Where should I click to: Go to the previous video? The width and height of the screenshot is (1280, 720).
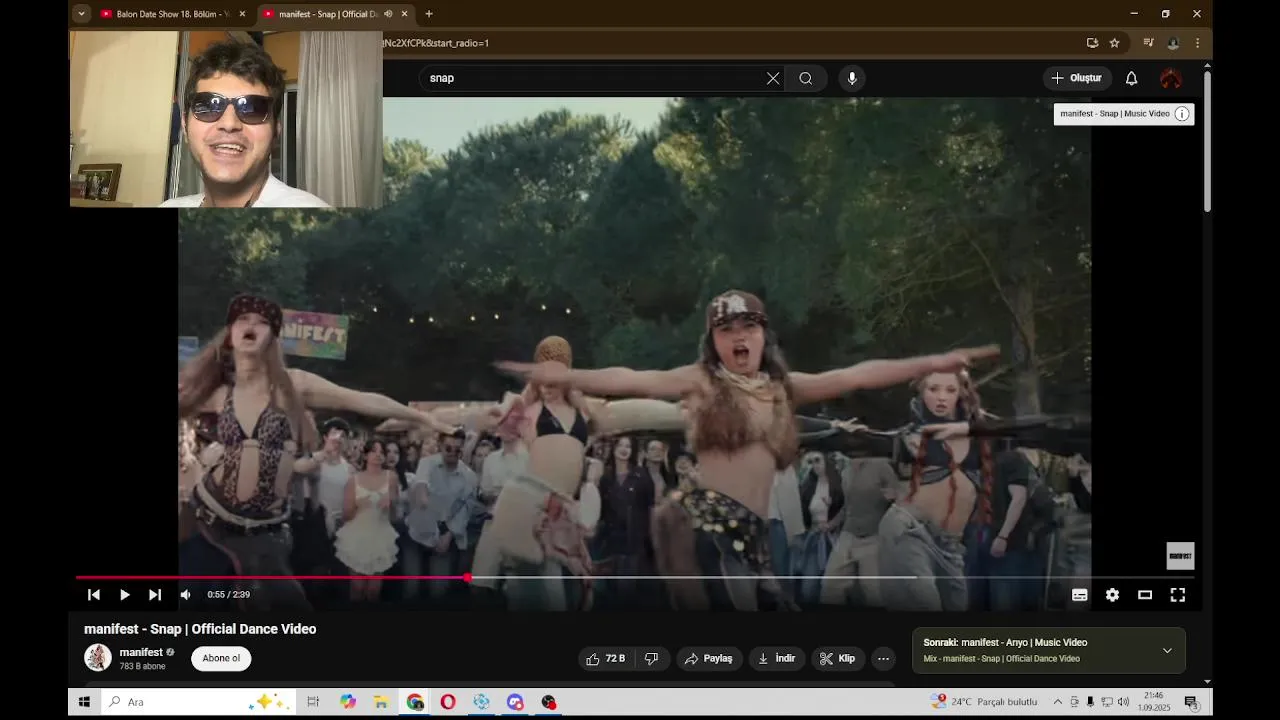94,595
